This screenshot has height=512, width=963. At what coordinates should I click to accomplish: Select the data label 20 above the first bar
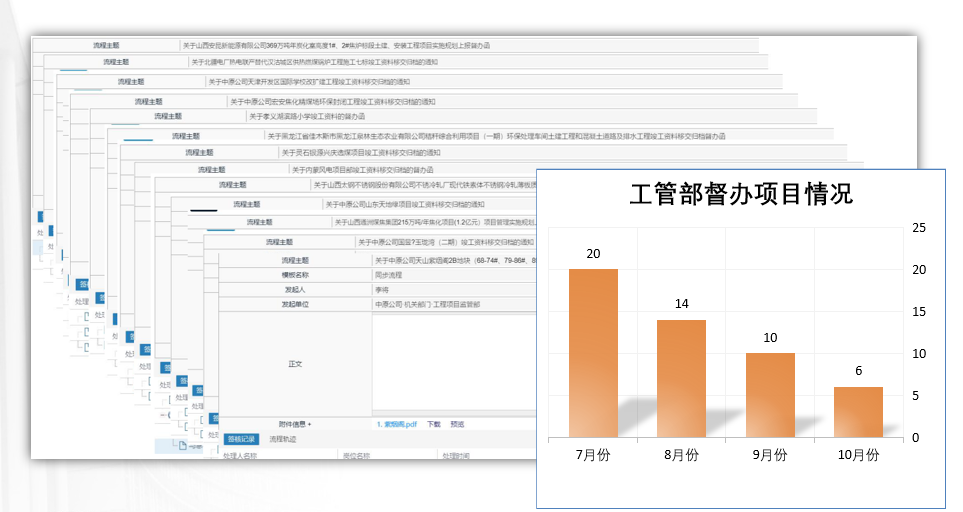(x=593, y=254)
